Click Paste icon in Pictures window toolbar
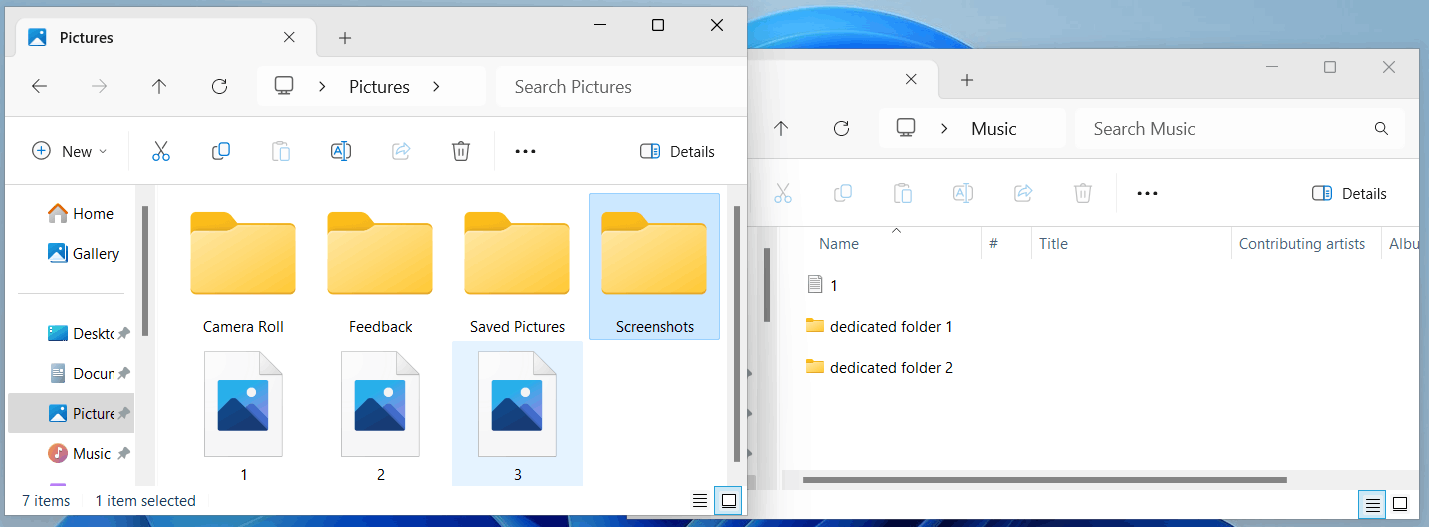This screenshot has width=1429, height=527. pyautogui.click(x=281, y=152)
